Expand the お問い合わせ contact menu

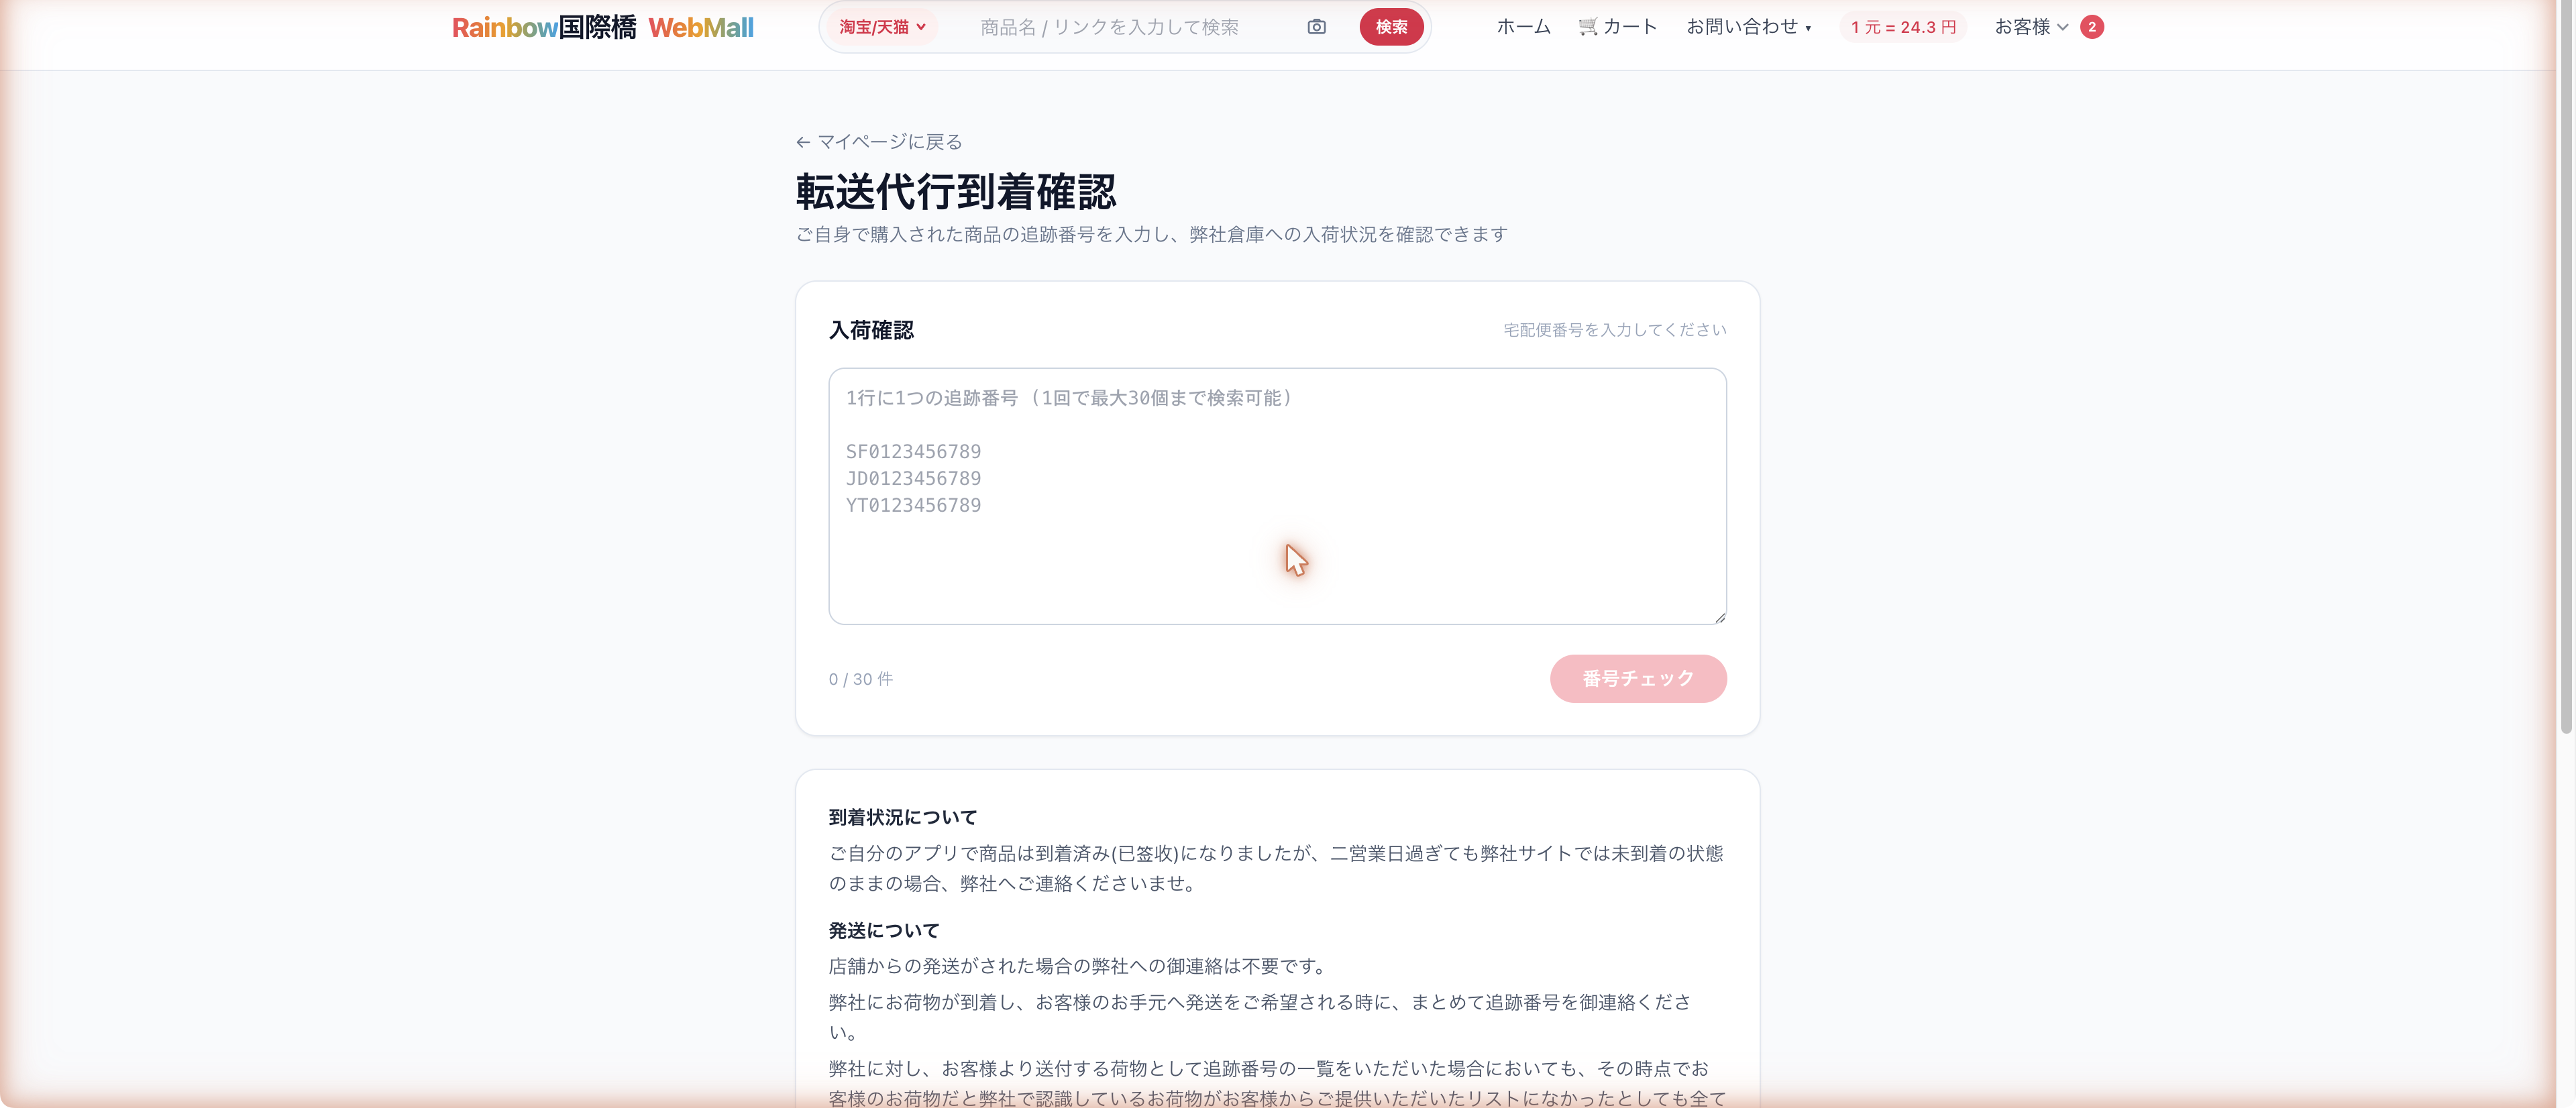tap(1748, 27)
